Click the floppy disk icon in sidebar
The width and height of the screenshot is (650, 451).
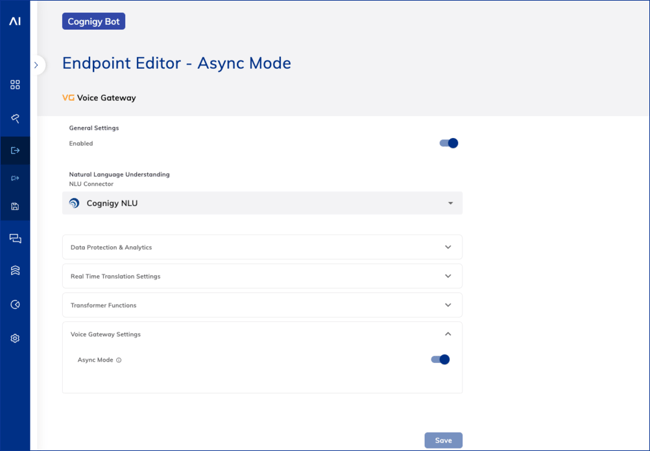(15, 206)
